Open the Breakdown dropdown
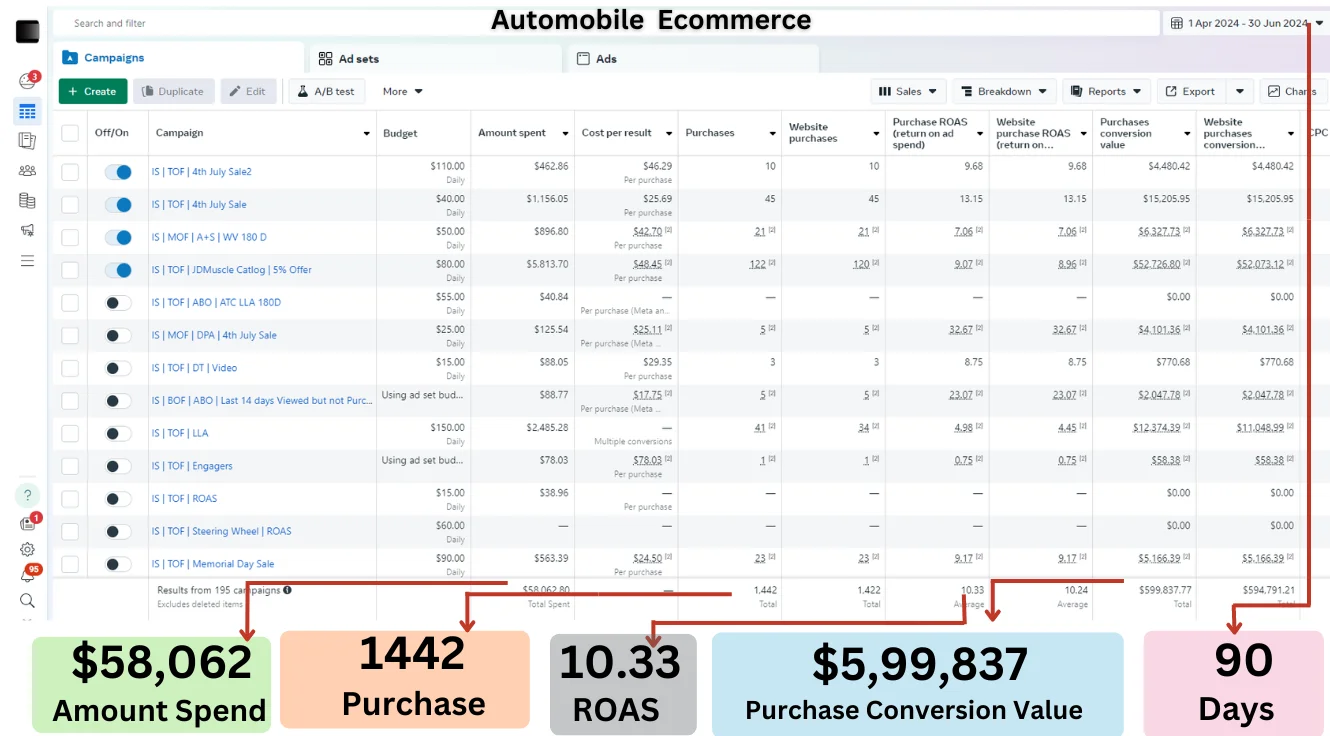 [x=1004, y=91]
